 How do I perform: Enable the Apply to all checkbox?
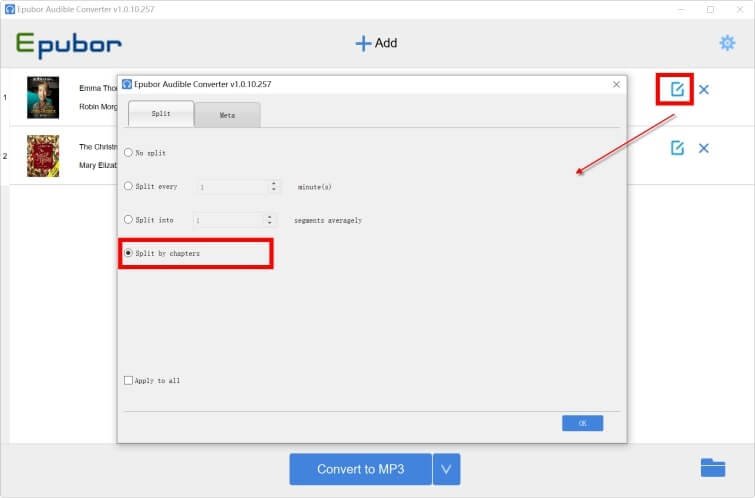[x=128, y=380]
